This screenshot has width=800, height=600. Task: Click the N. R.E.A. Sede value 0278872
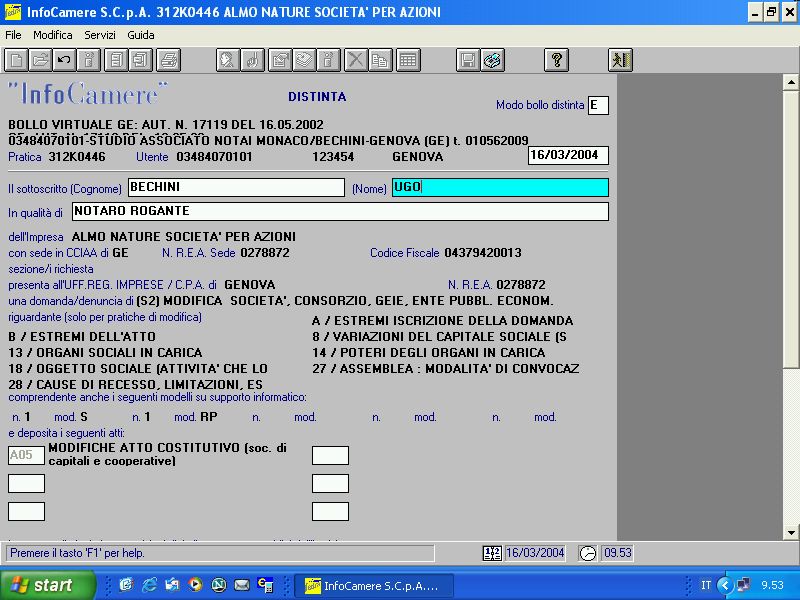coord(265,253)
